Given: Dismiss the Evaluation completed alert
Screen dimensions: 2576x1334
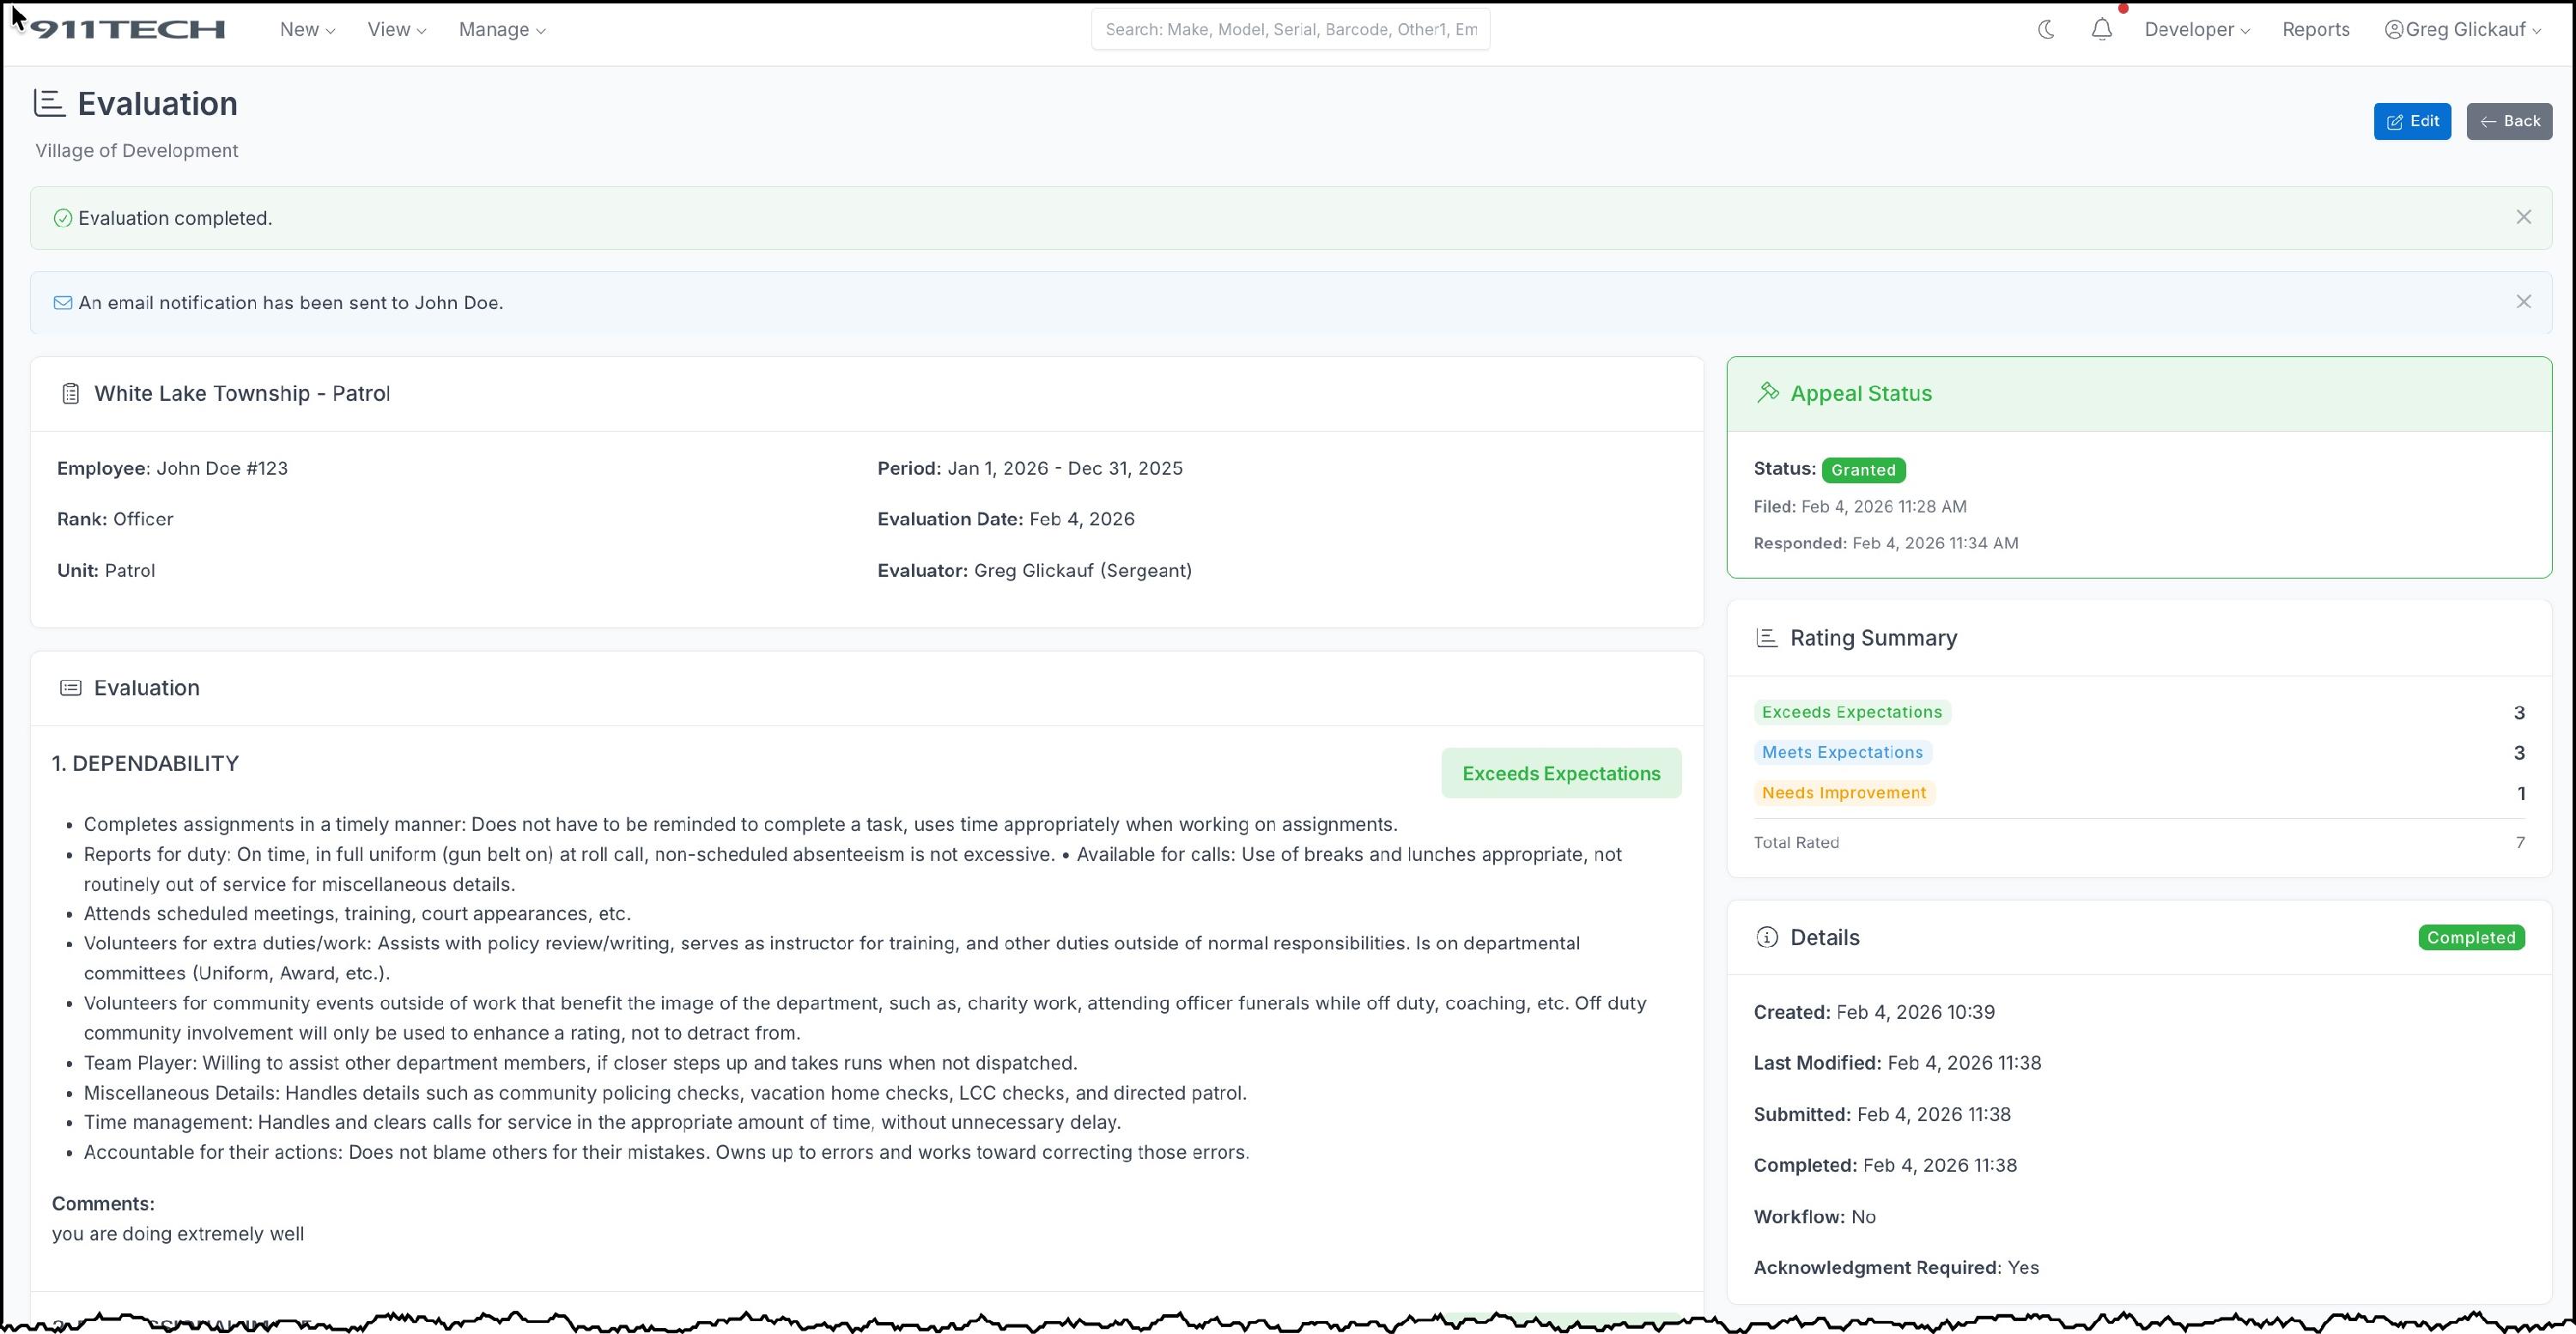Looking at the screenshot, I should click(x=2523, y=217).
